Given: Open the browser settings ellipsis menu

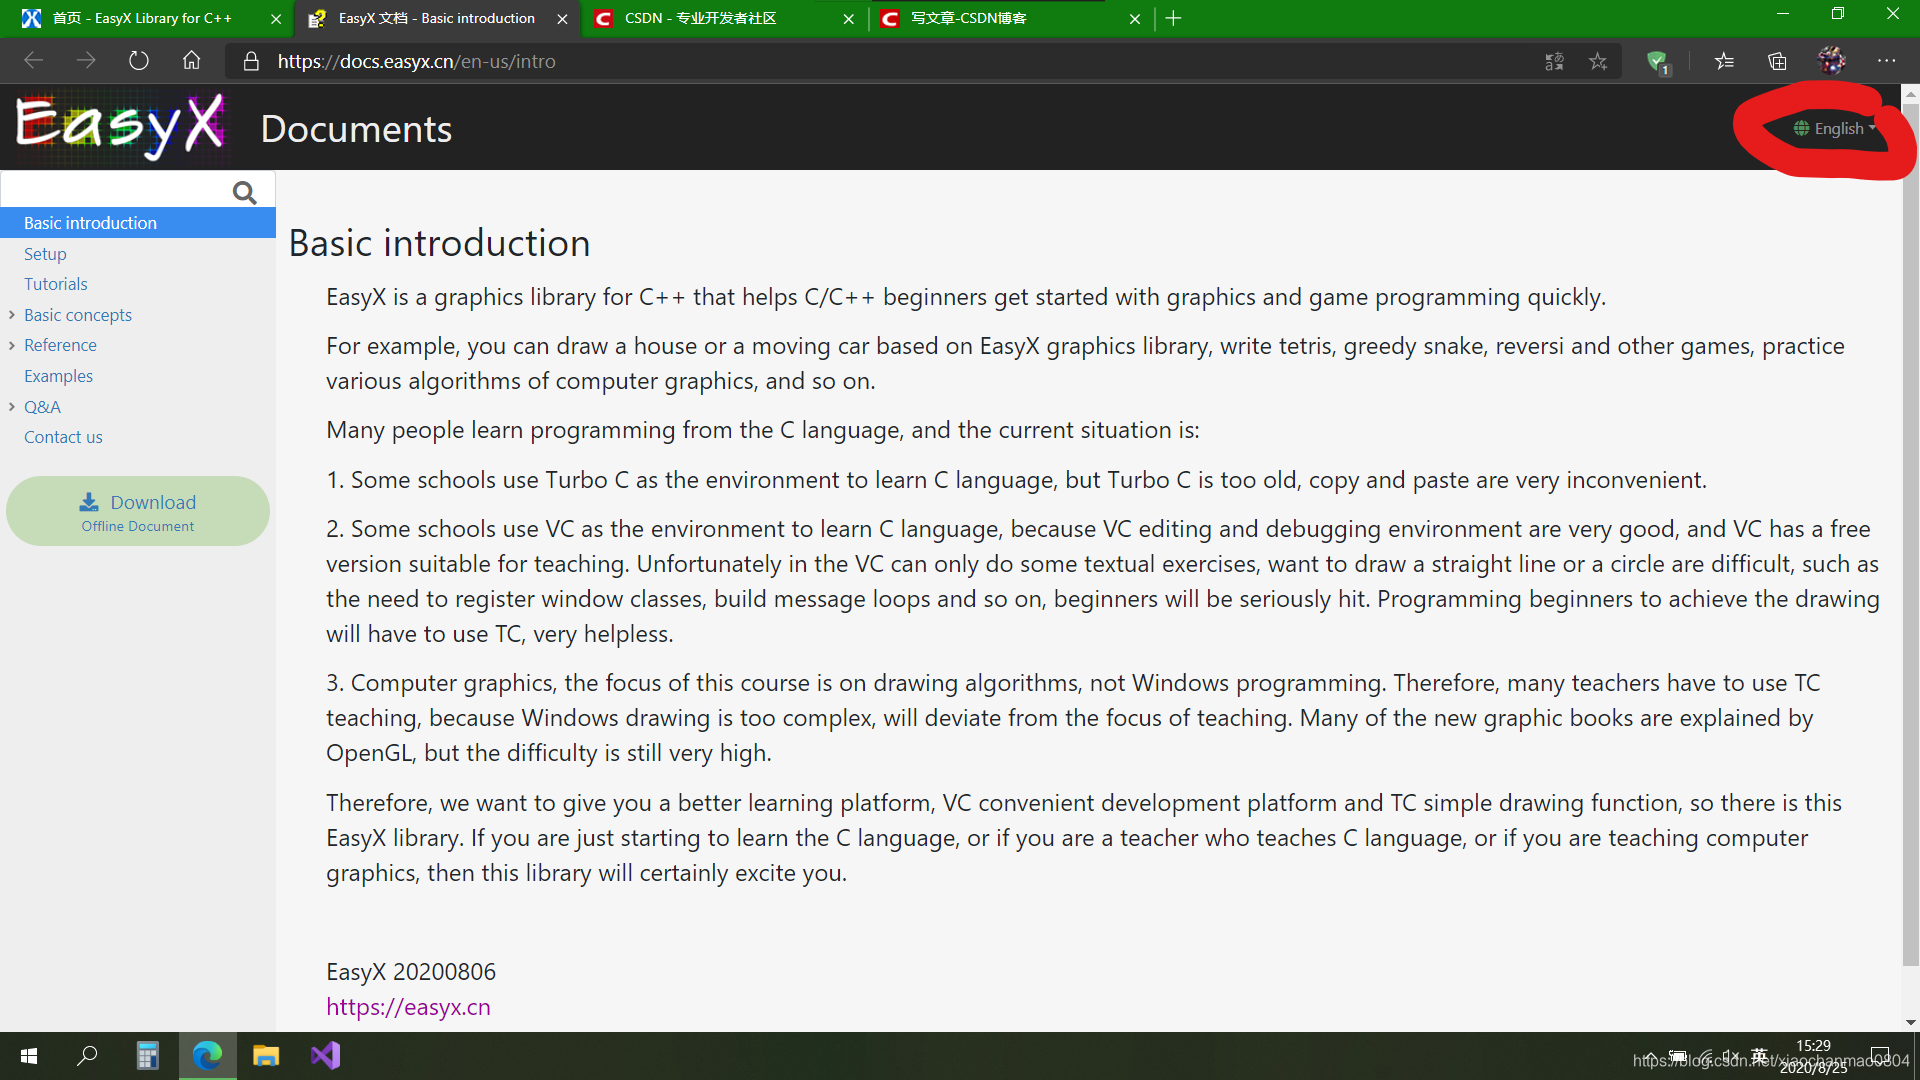Looking at the screenshot, I should click(1886, 61).
